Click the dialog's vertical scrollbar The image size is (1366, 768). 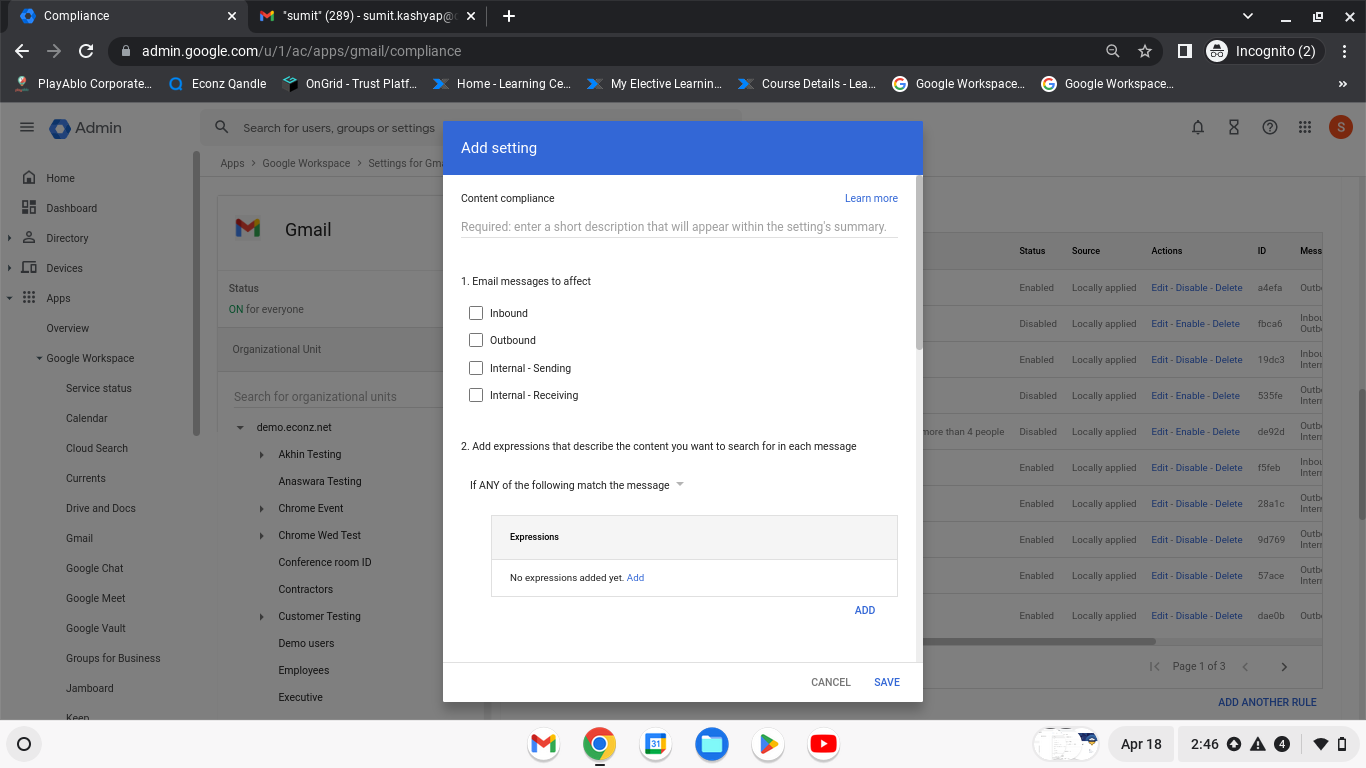tap(919, 263)
